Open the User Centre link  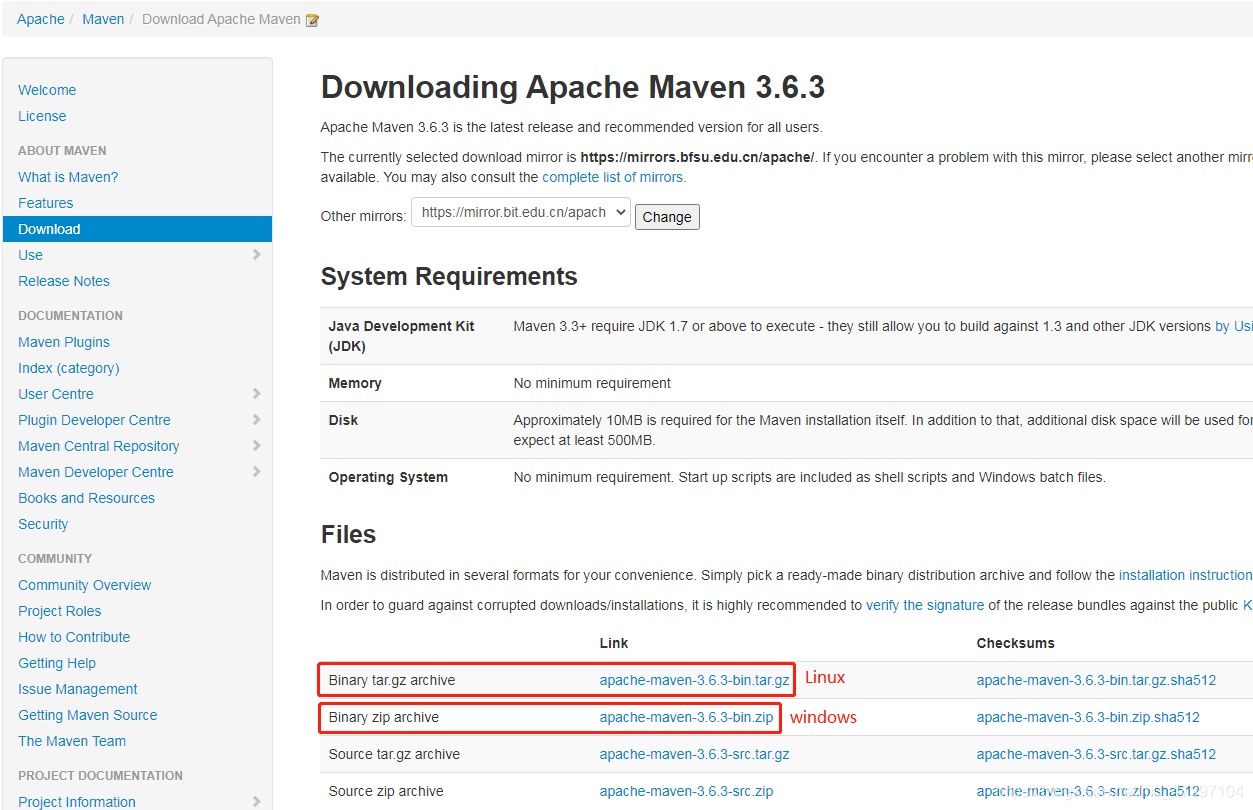click(x=56, y=394)
